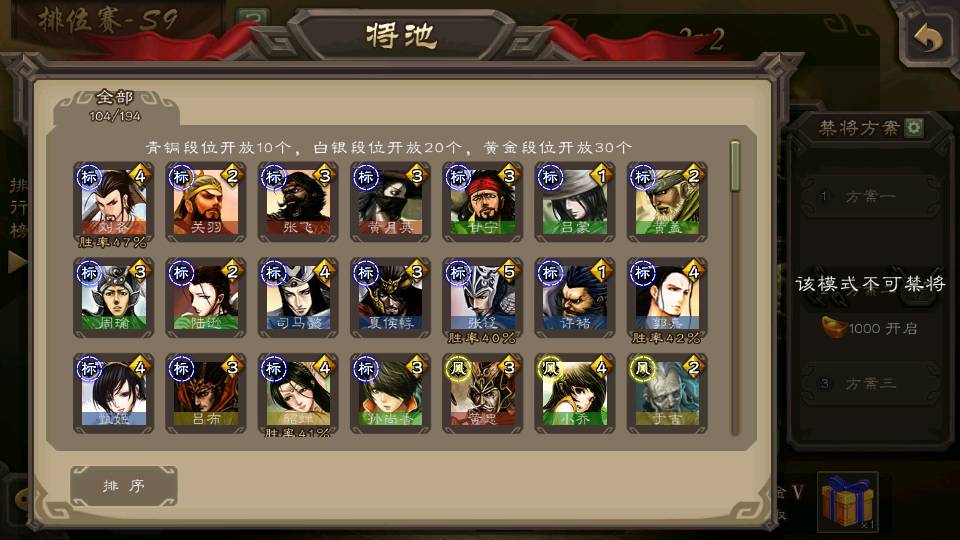Unlock scheme with 1000 开启 button
Image resolution: width=960 pixels, height=540 pixels.
[x=869, y=328]
